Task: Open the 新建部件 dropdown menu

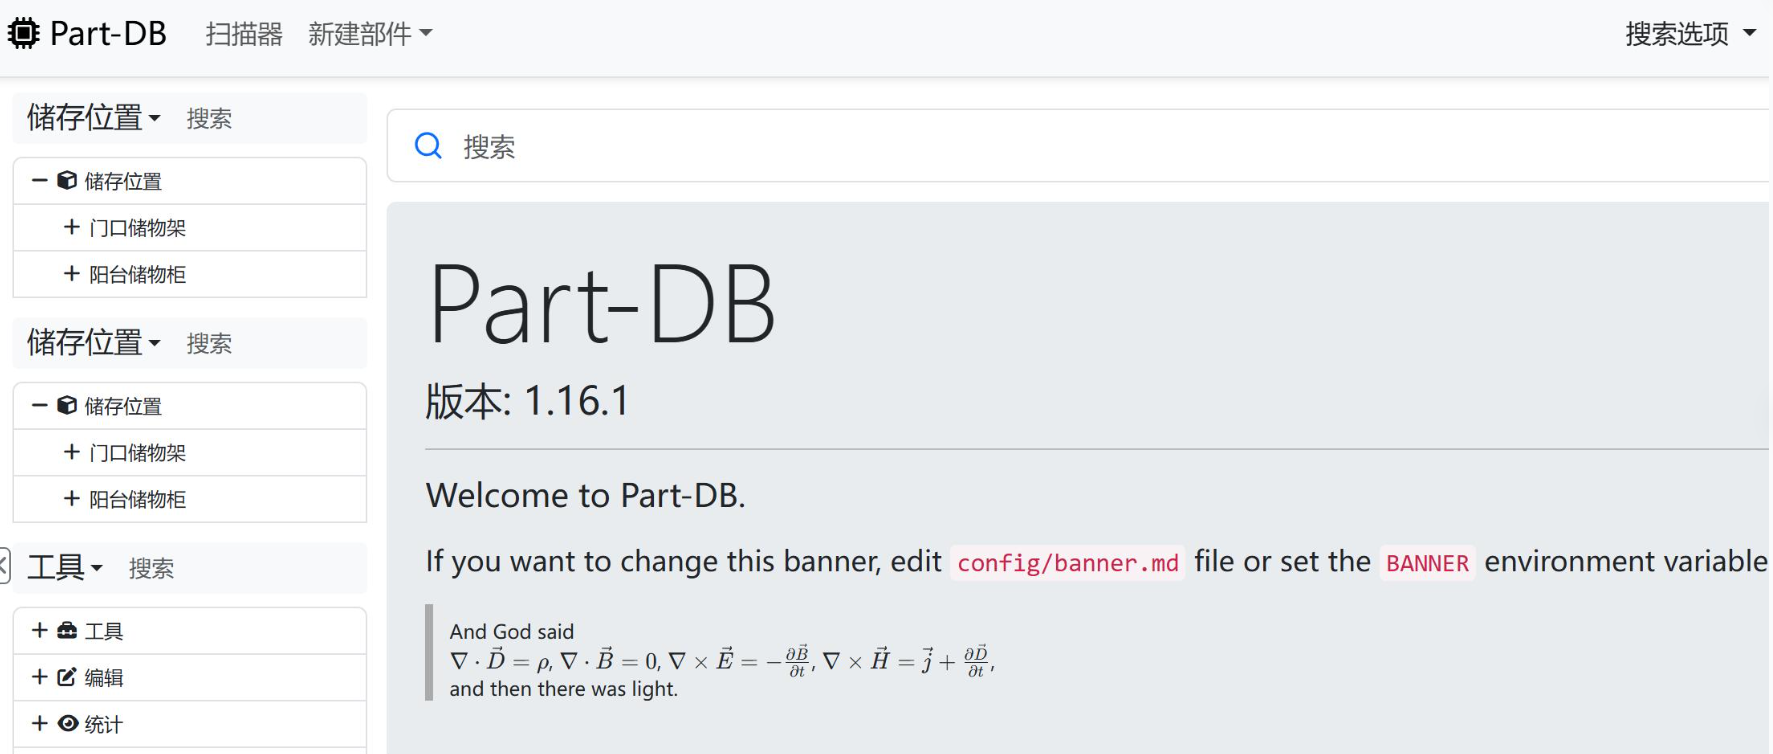Action: [x=370, y=34]
